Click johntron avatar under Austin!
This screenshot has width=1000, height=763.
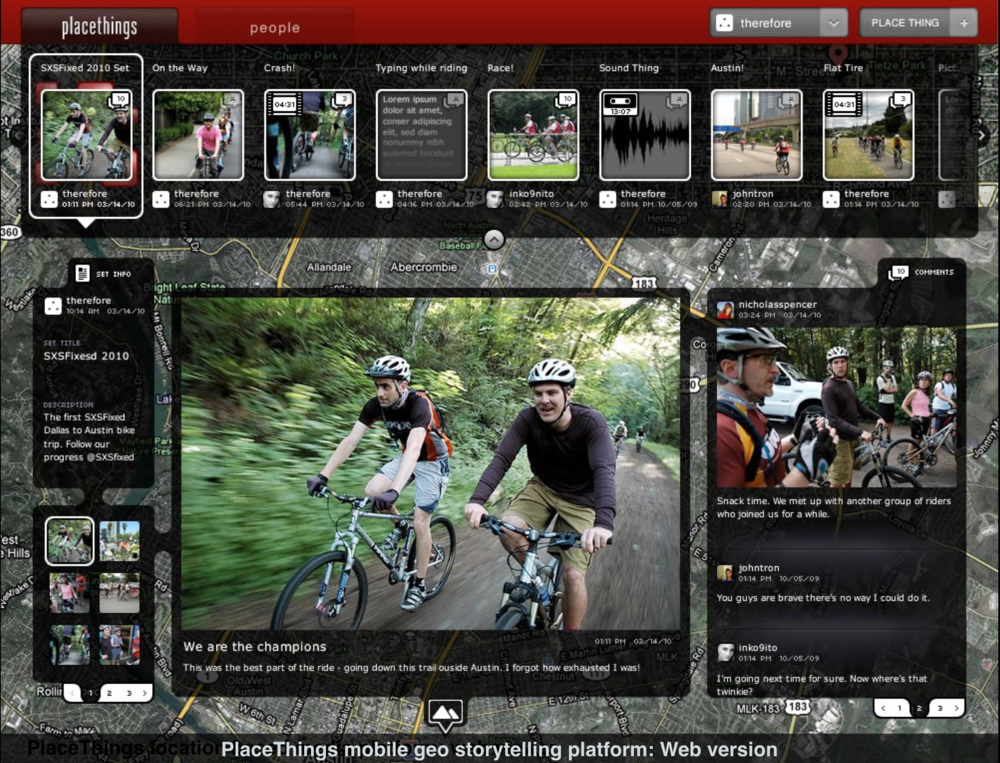(x=719, y=199)
